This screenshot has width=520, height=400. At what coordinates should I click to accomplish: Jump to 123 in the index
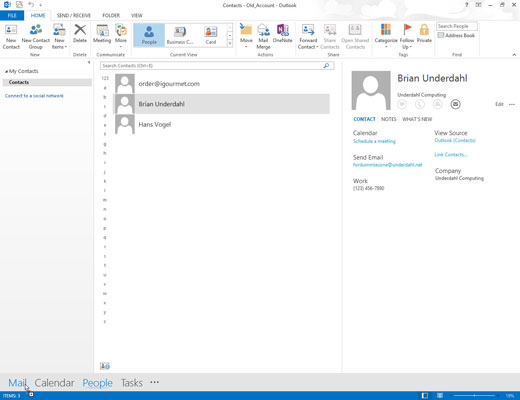coord(105,78)
